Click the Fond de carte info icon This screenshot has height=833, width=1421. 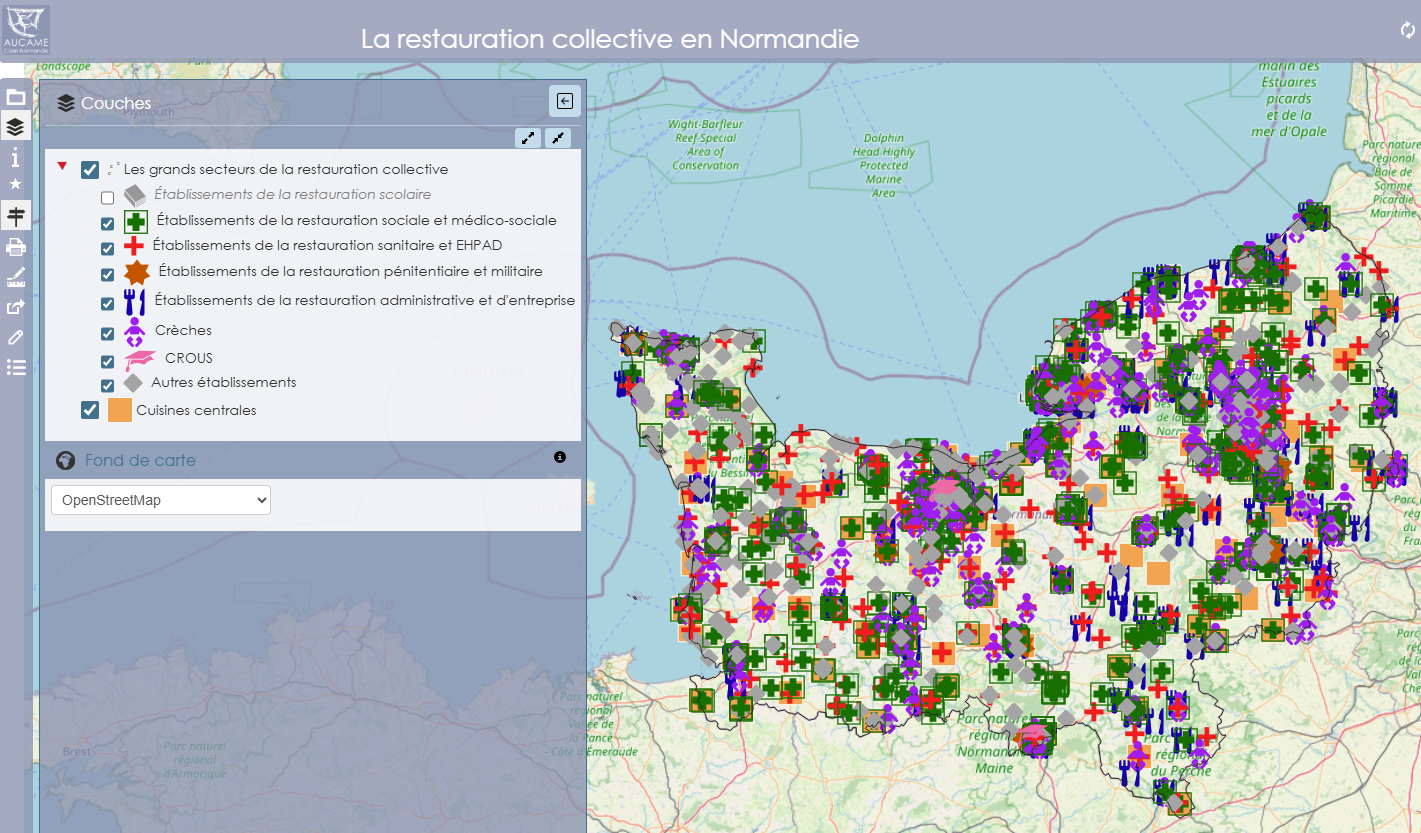[560, 457]
